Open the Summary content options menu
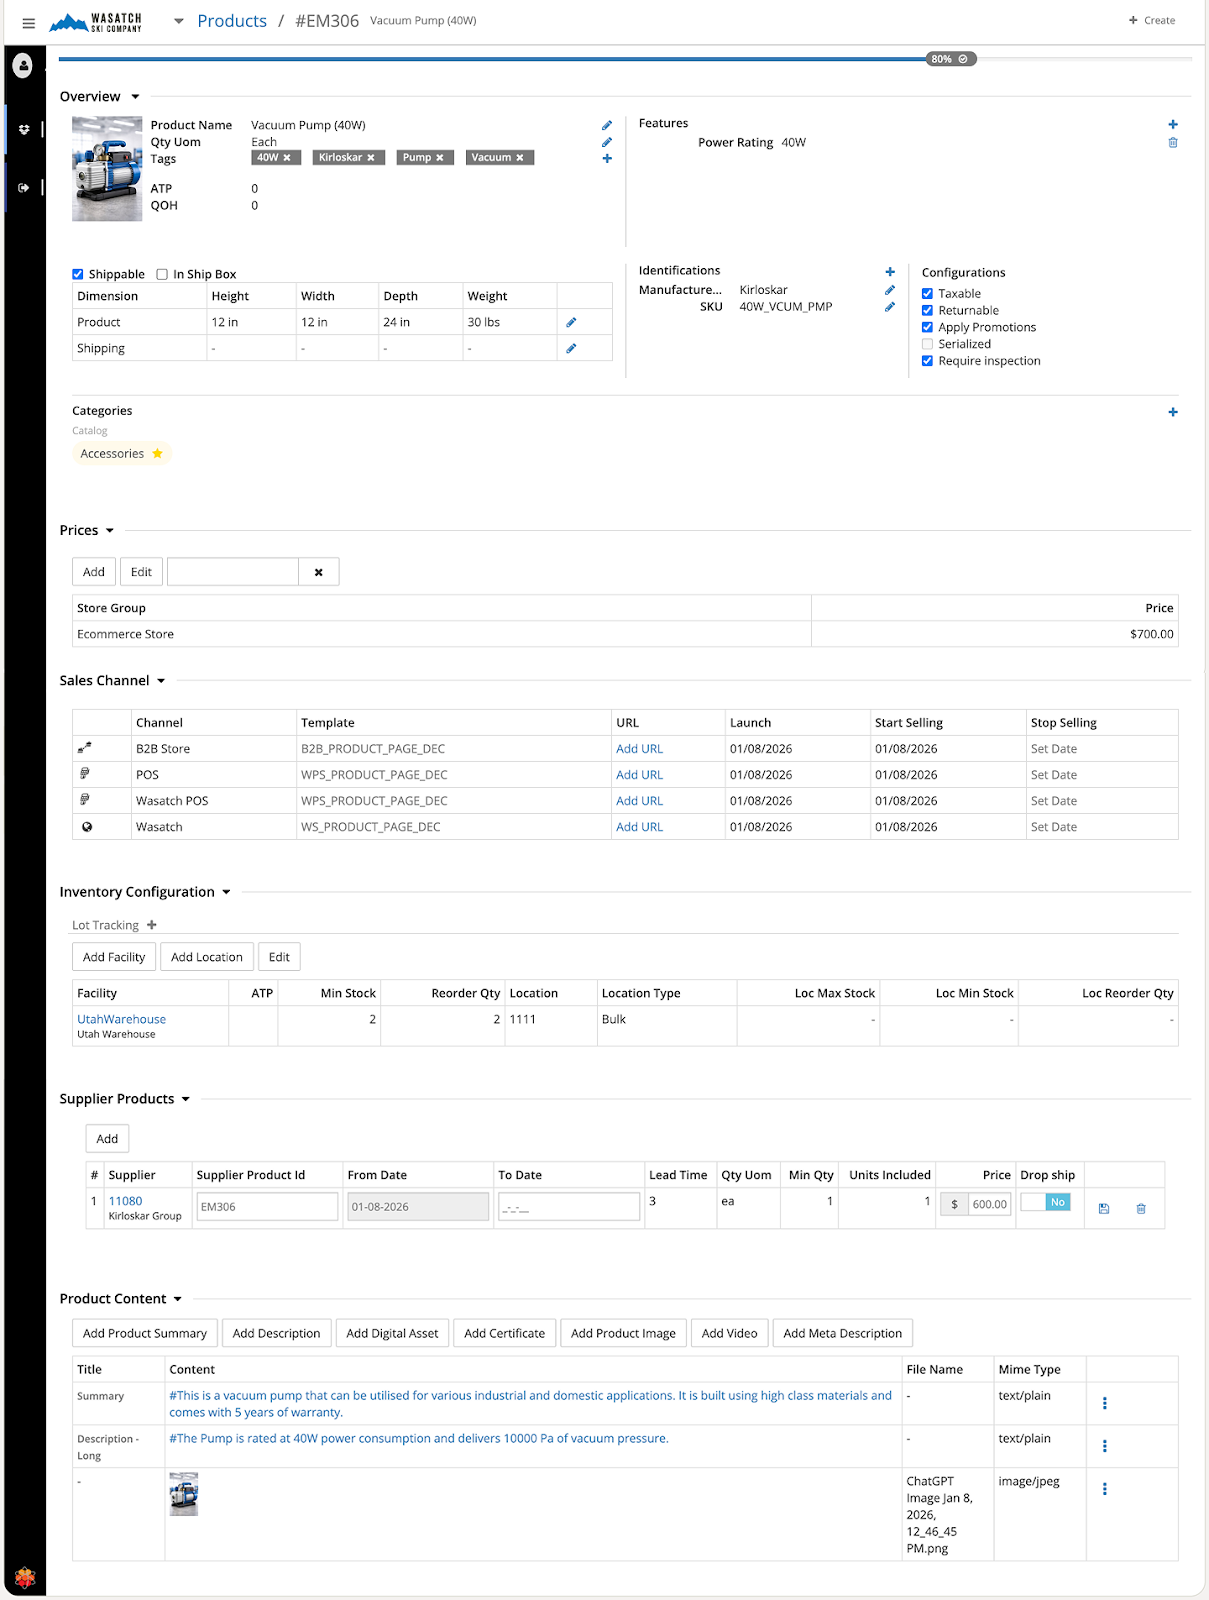Viewport: 1209px width, 1600px height. [1104, 1403]
